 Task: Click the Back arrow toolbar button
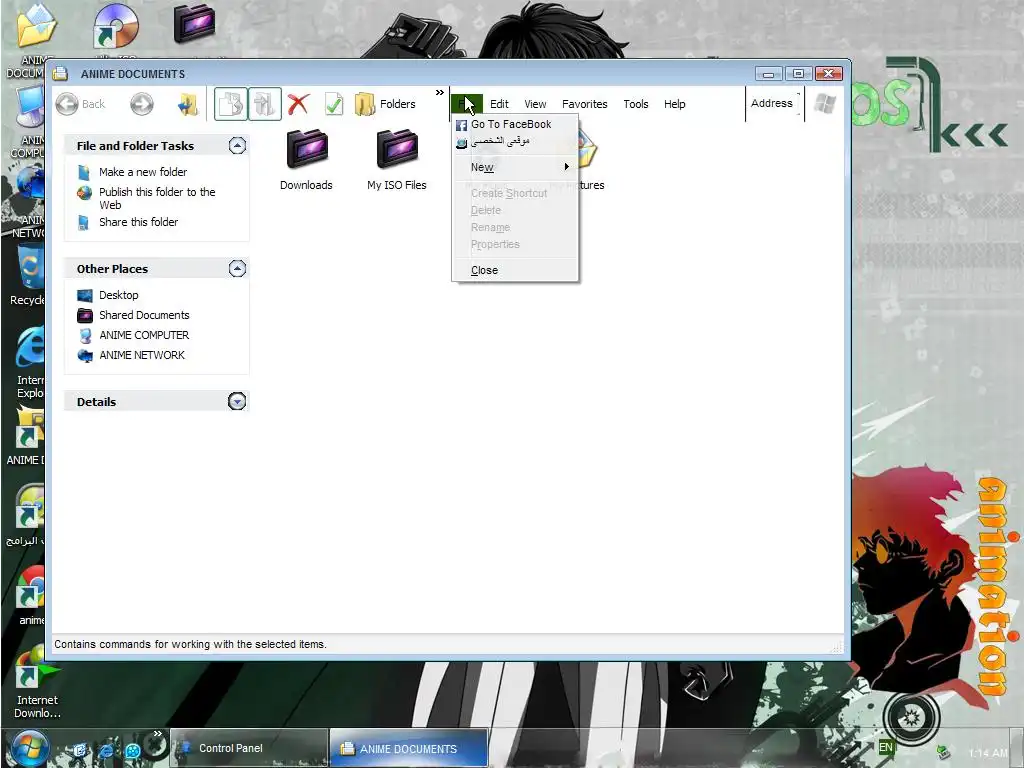click(80, 104)
